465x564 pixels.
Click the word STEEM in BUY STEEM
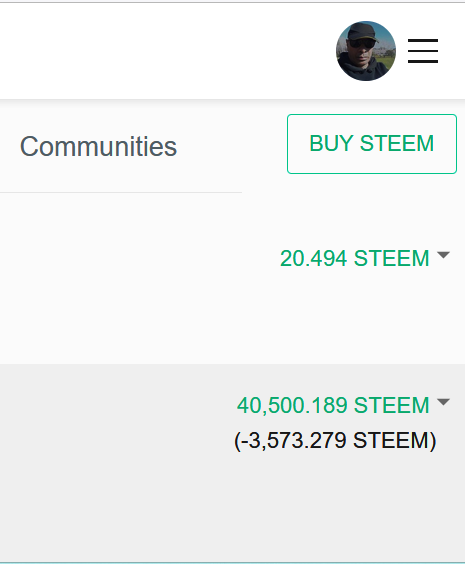397,144
